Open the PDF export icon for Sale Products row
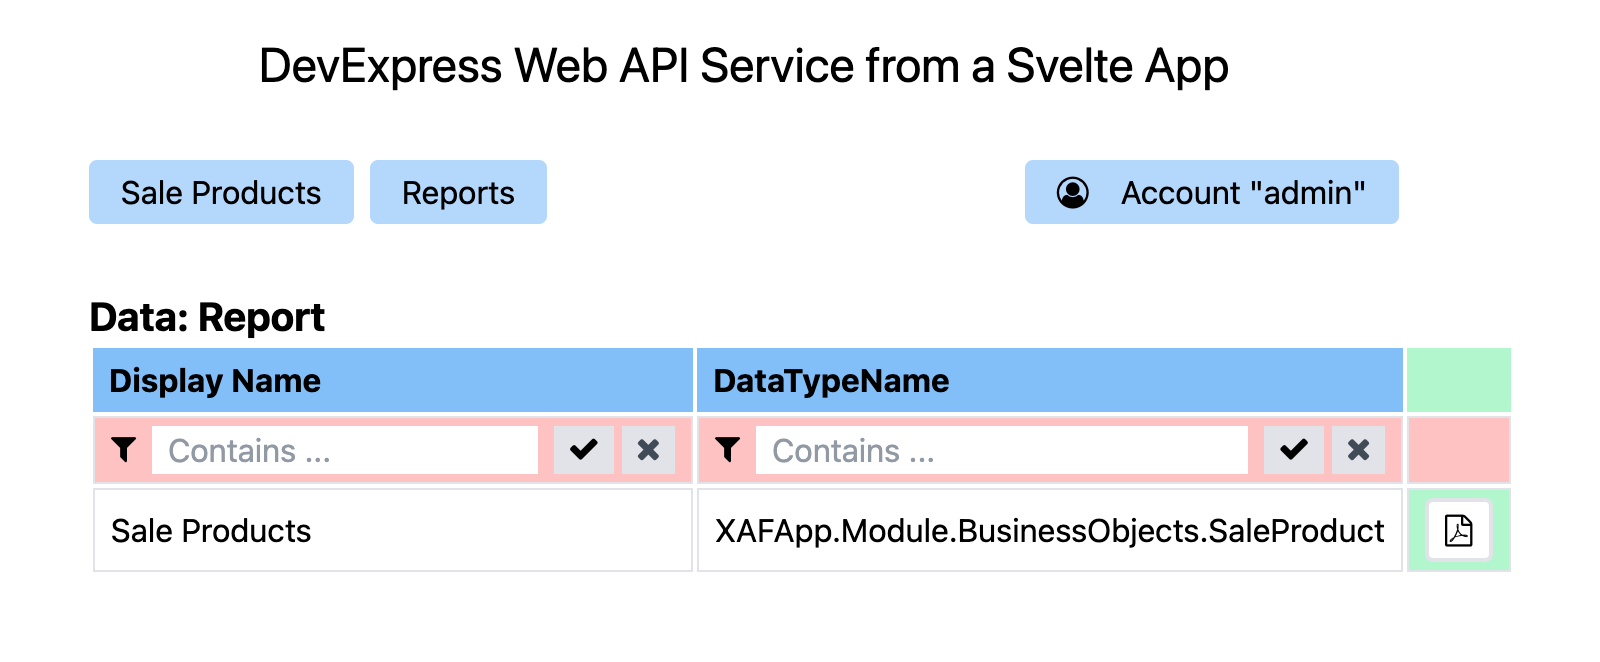Image resolution: width=1600 pixels, height=662 pixels. (x=1459, y=530)
